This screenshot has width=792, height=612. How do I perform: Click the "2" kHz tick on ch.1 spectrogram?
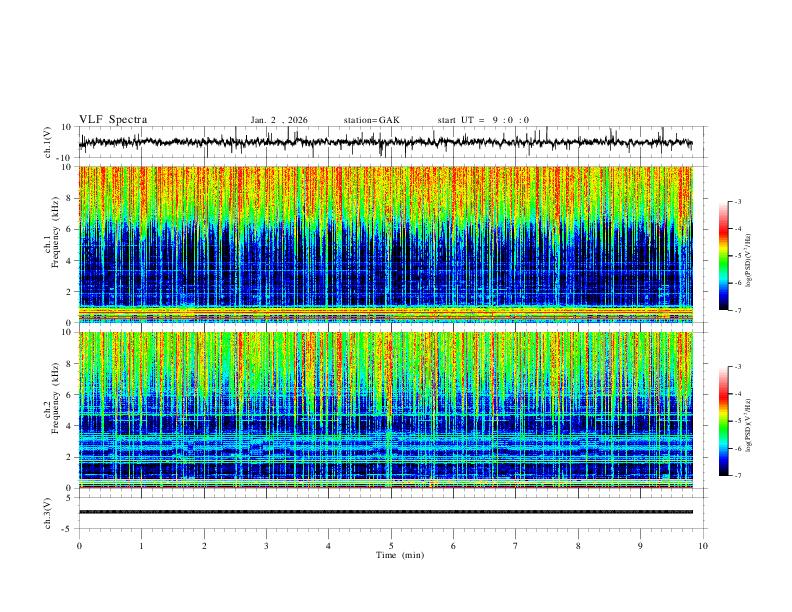click(x=69, y=291)
